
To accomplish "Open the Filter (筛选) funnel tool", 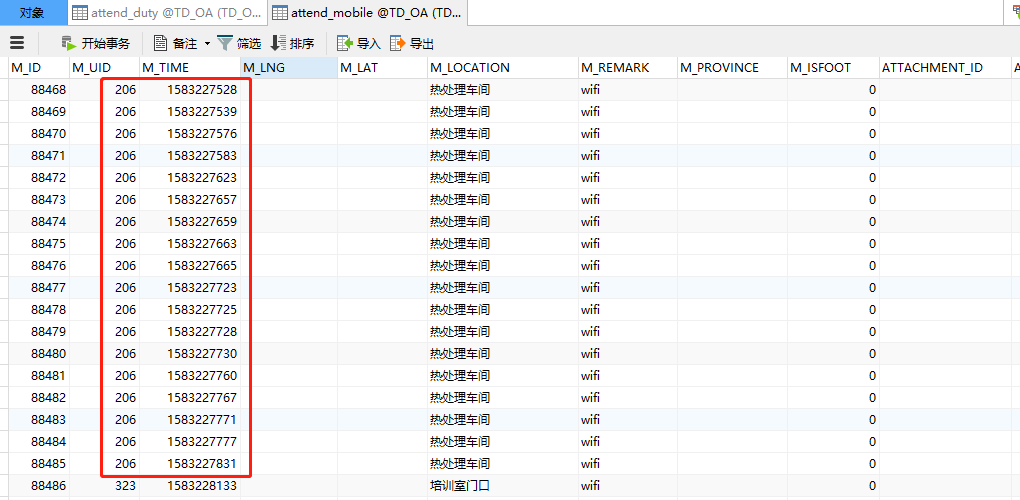I will (239, 43).
